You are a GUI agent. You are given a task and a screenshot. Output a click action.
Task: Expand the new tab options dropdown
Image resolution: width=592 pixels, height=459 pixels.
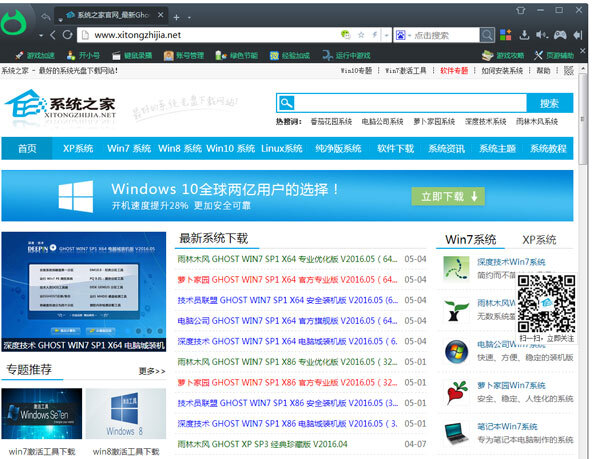tap(189, 18)
